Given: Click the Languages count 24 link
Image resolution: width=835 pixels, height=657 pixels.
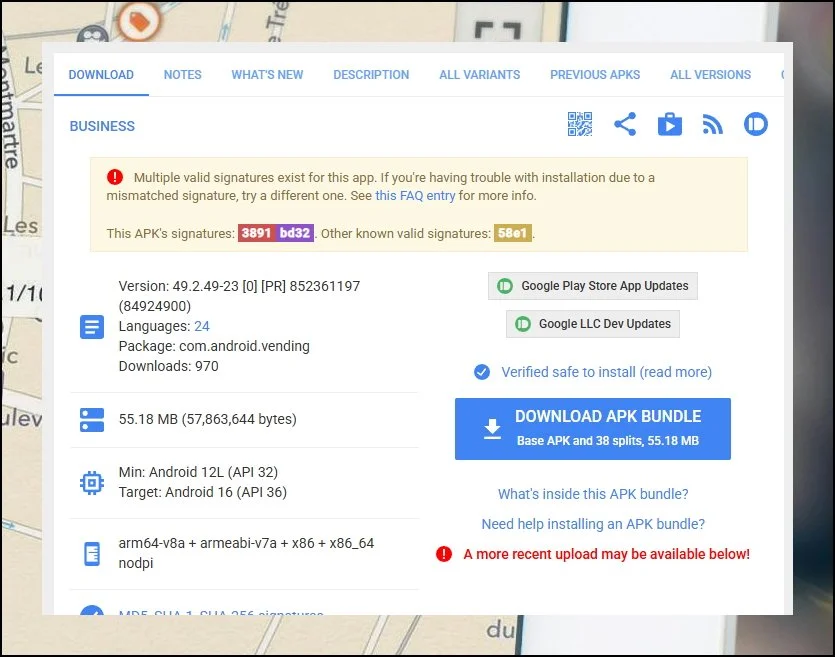Looking at the screenshot, I should coord(202,326).
